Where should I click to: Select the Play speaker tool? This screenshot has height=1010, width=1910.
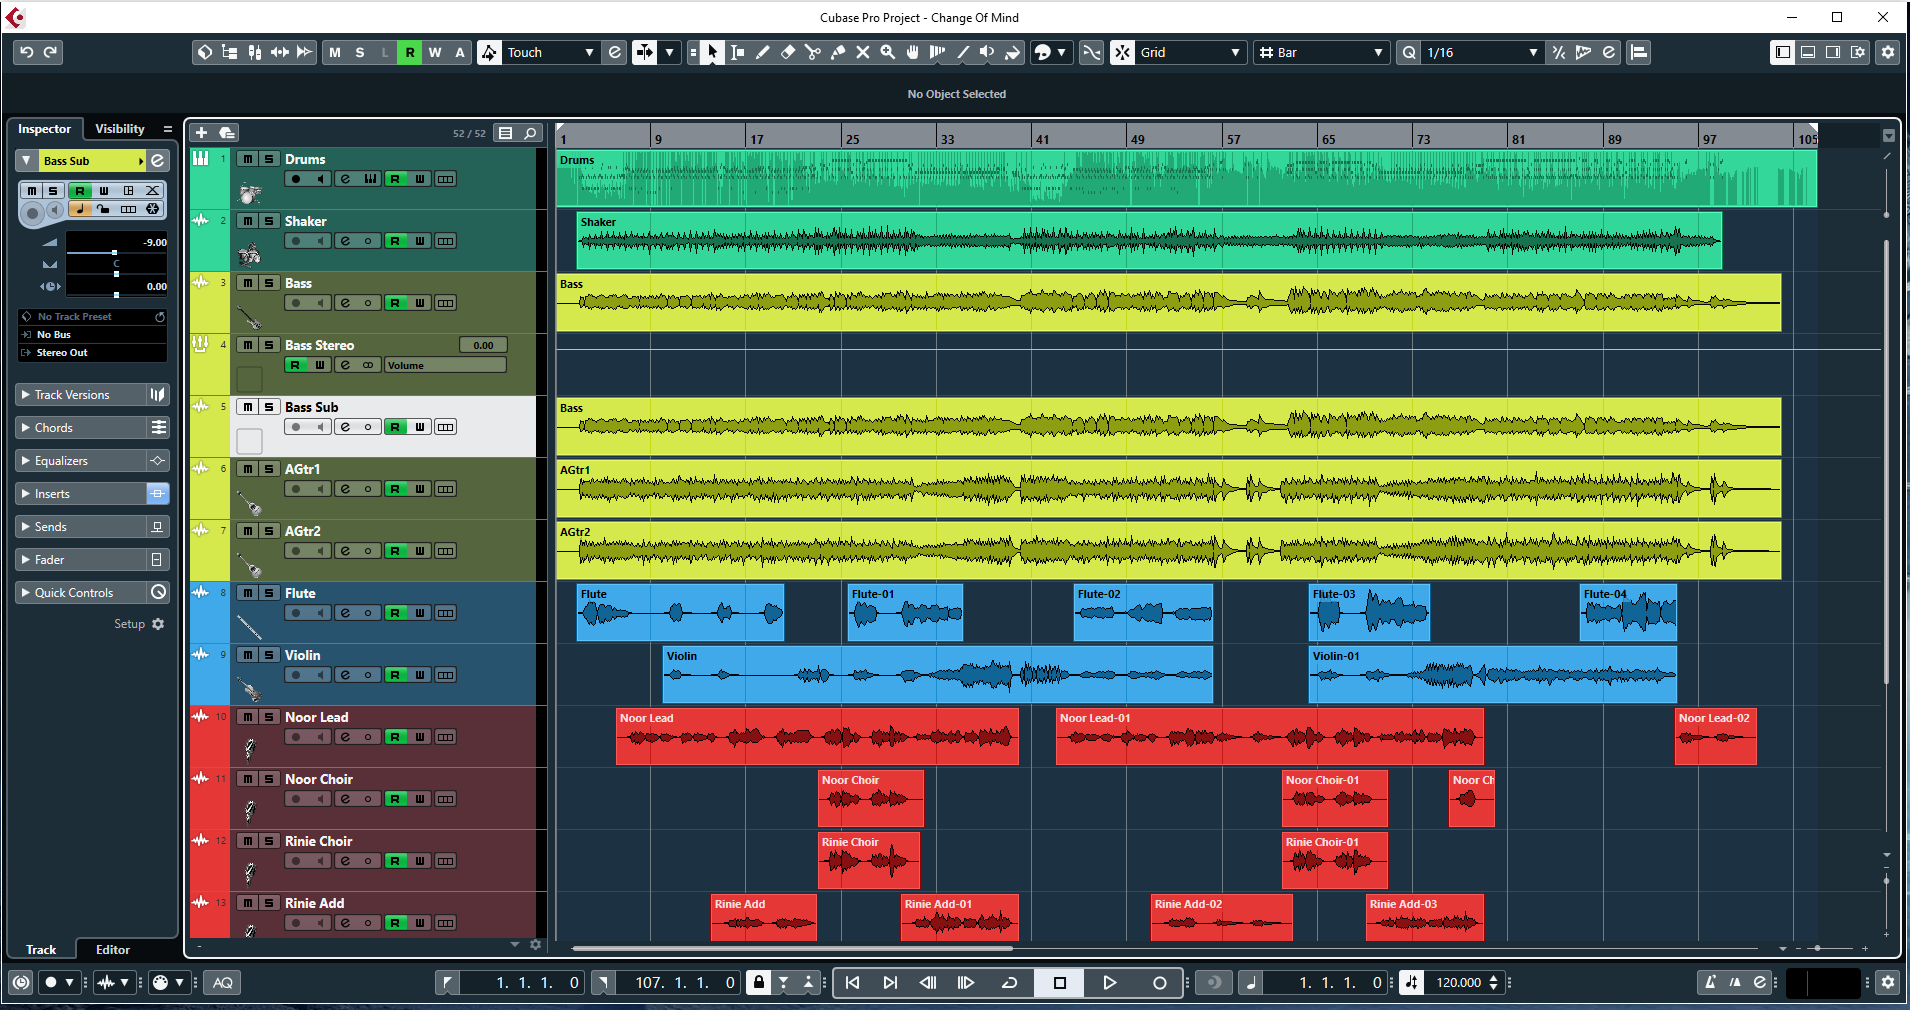click(x=988, y=52)
